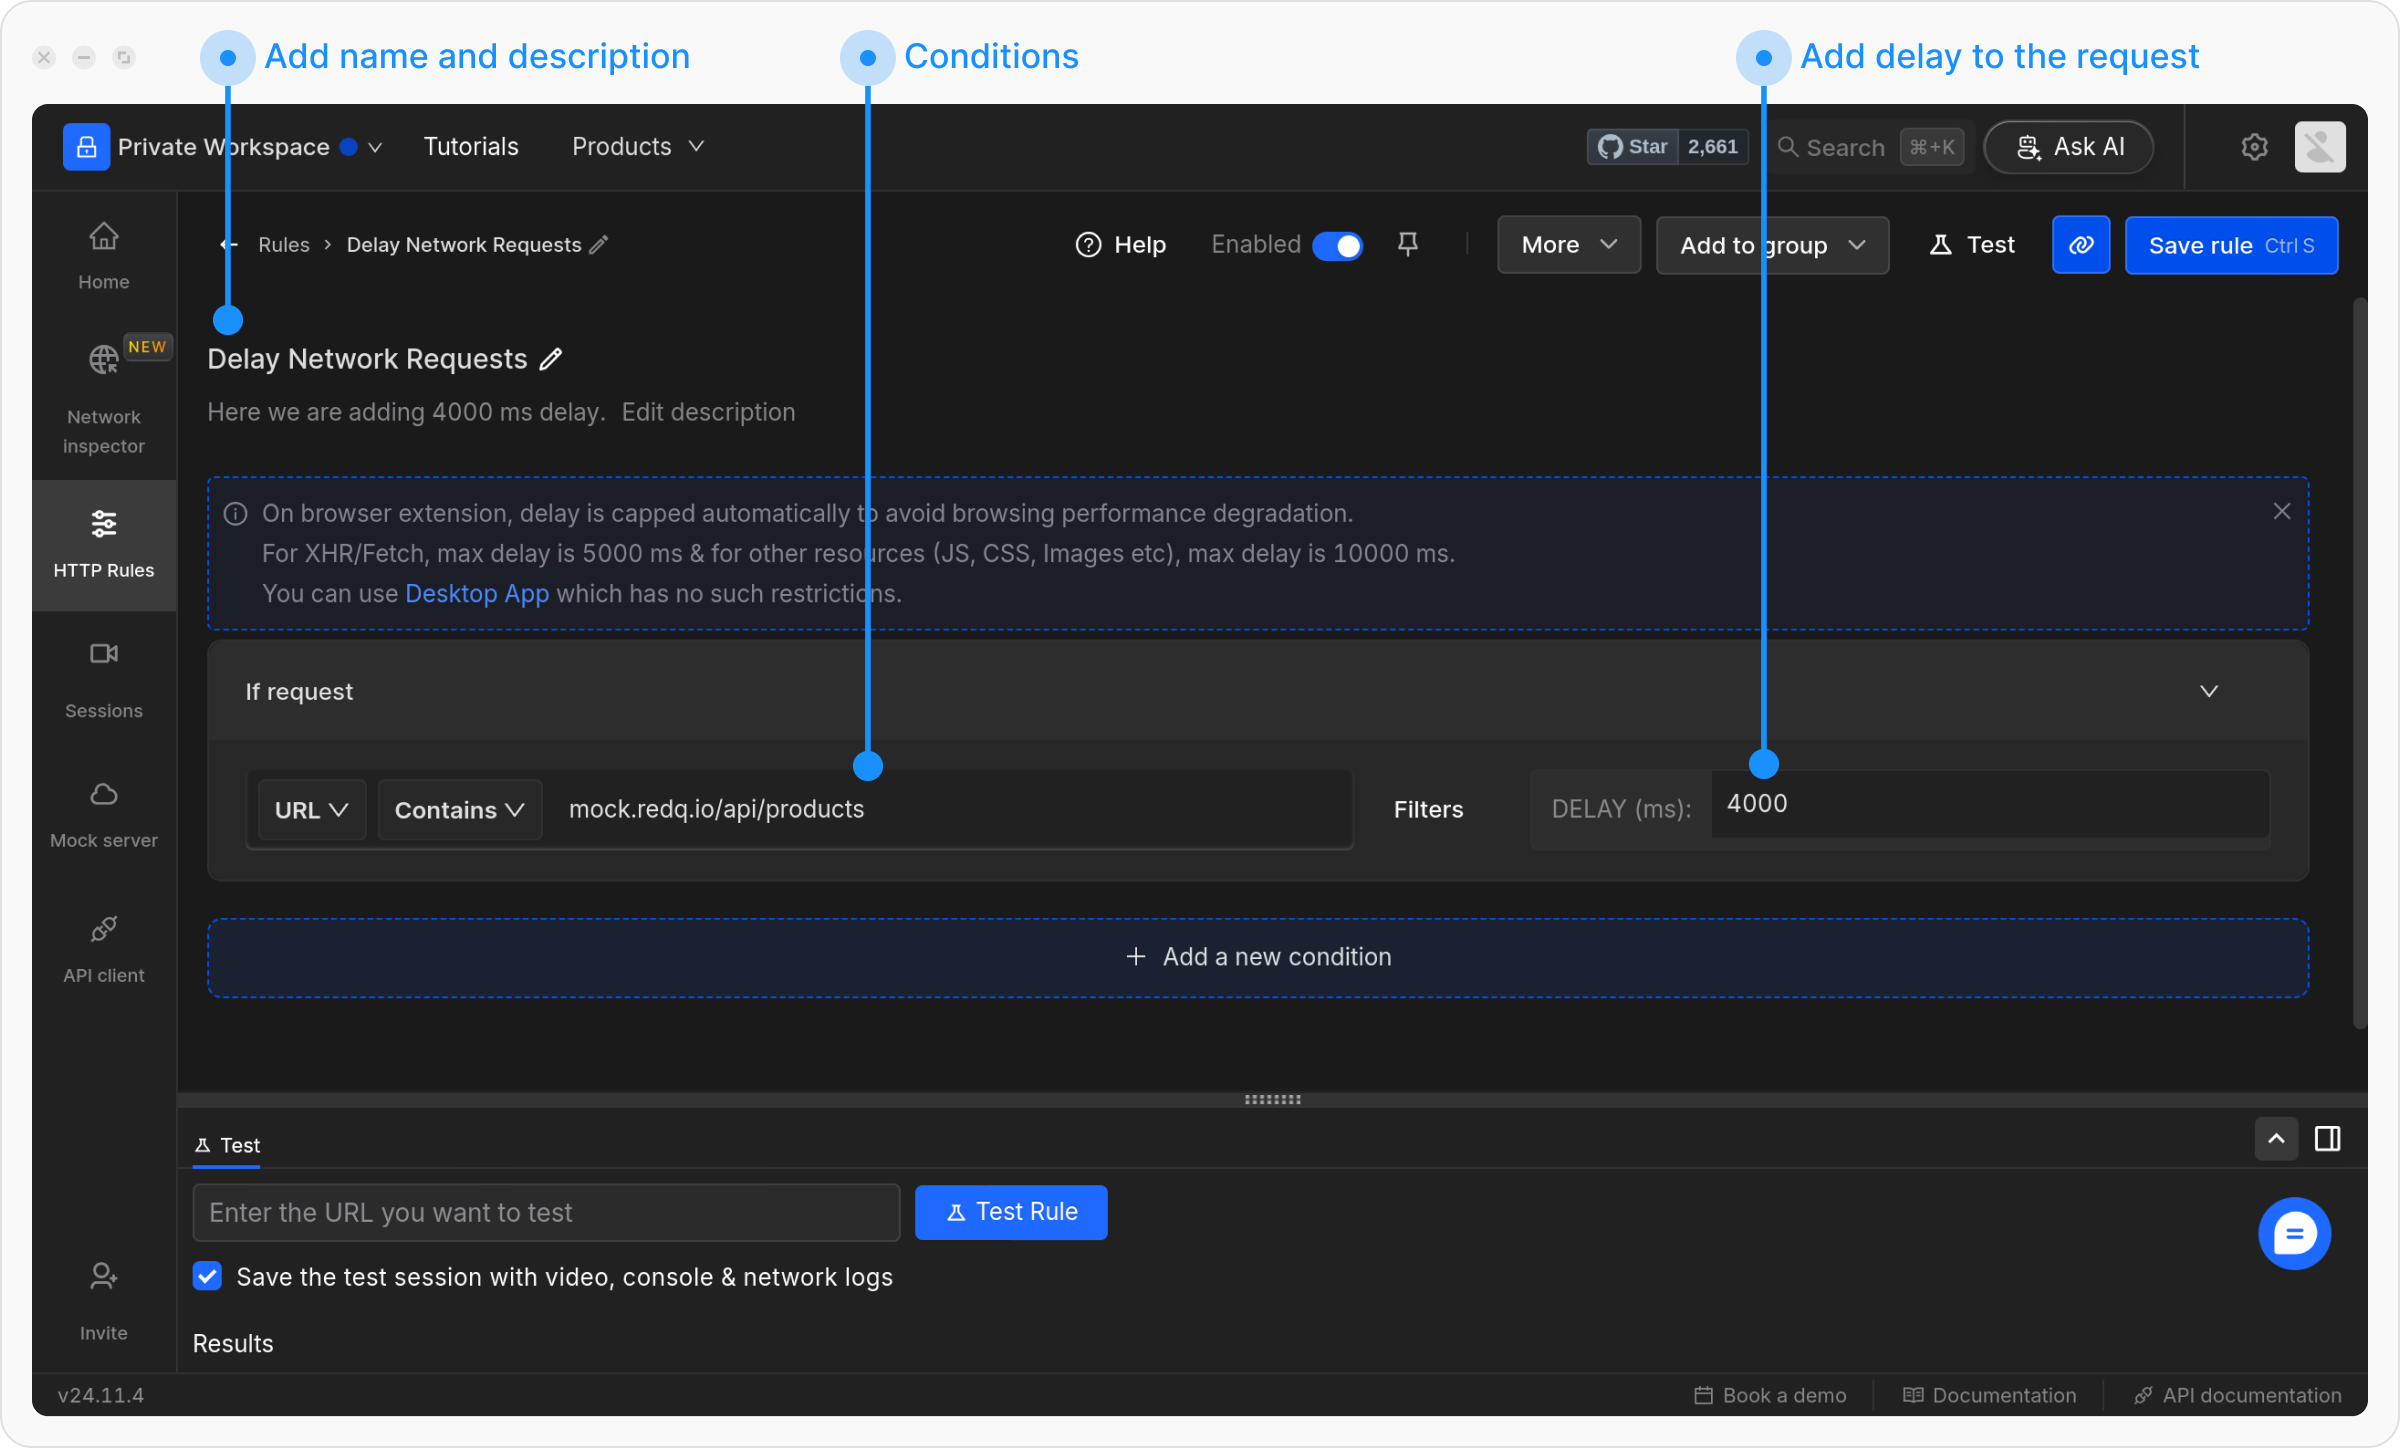Click the Sessions camera icon

tap(104, 654)
